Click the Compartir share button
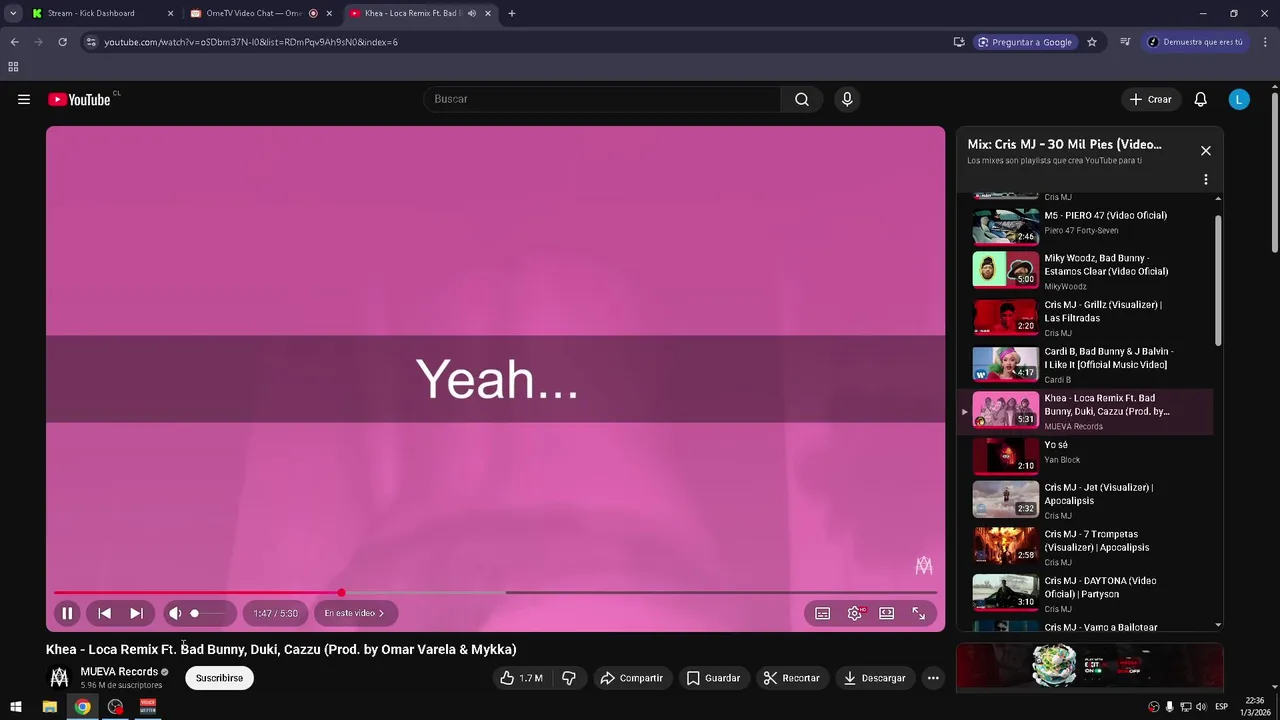1280x720 pixels. coord(631,678)
